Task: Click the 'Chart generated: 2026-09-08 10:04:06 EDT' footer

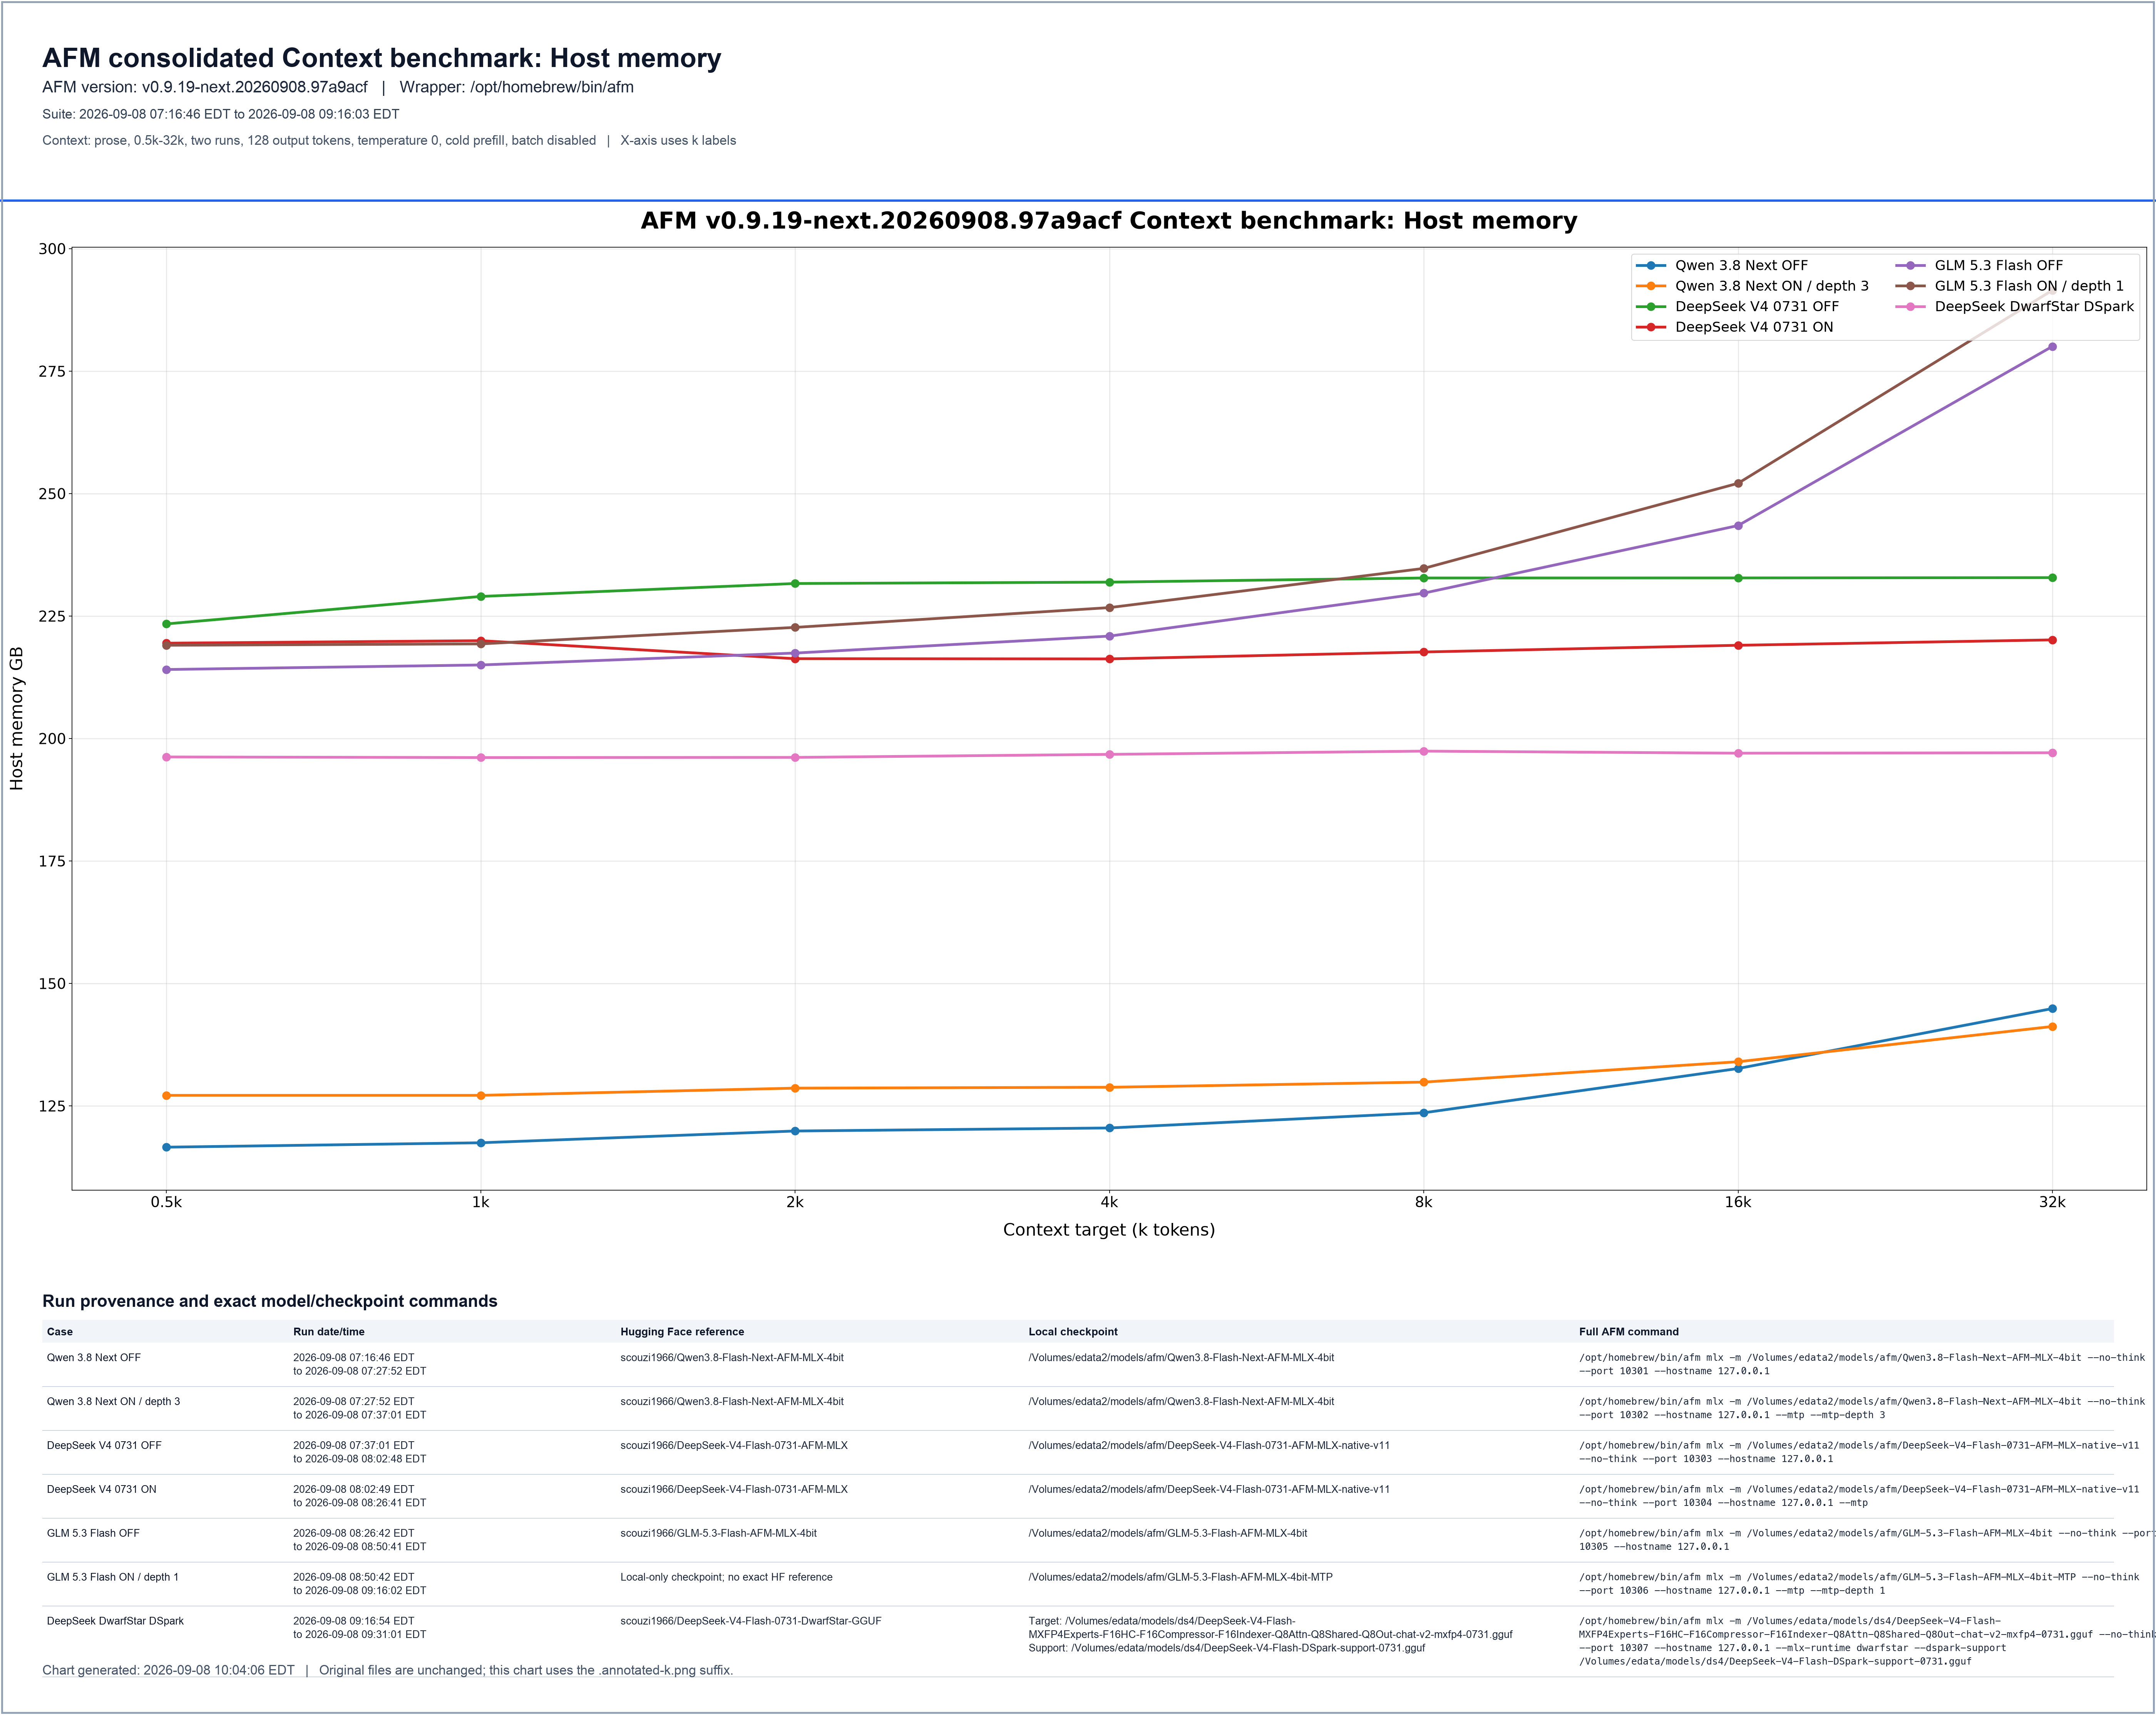Action: 168,1670
